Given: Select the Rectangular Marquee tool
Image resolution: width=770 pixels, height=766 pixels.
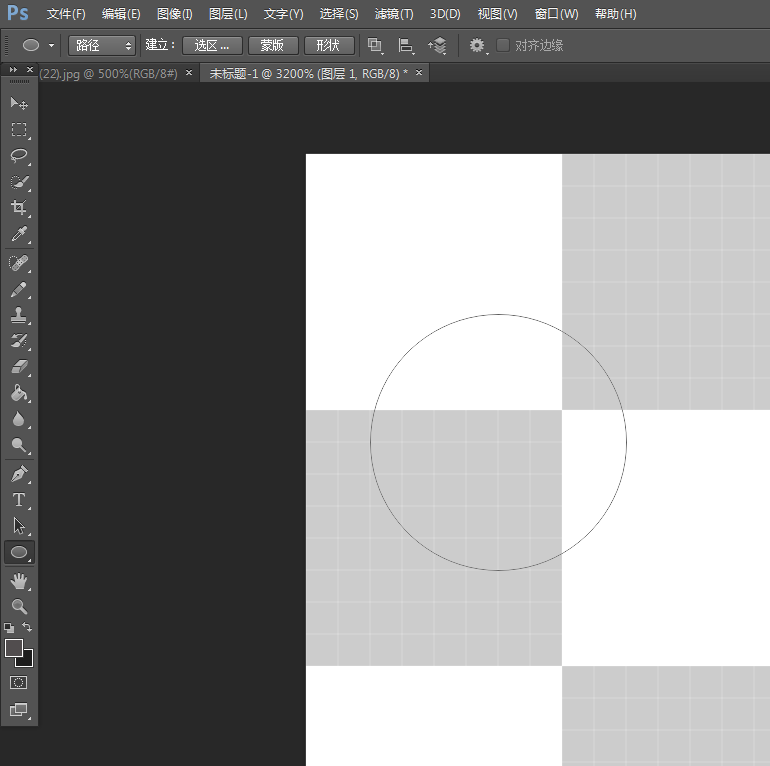Looking at the screenshot, I should (x=19, y=130).
